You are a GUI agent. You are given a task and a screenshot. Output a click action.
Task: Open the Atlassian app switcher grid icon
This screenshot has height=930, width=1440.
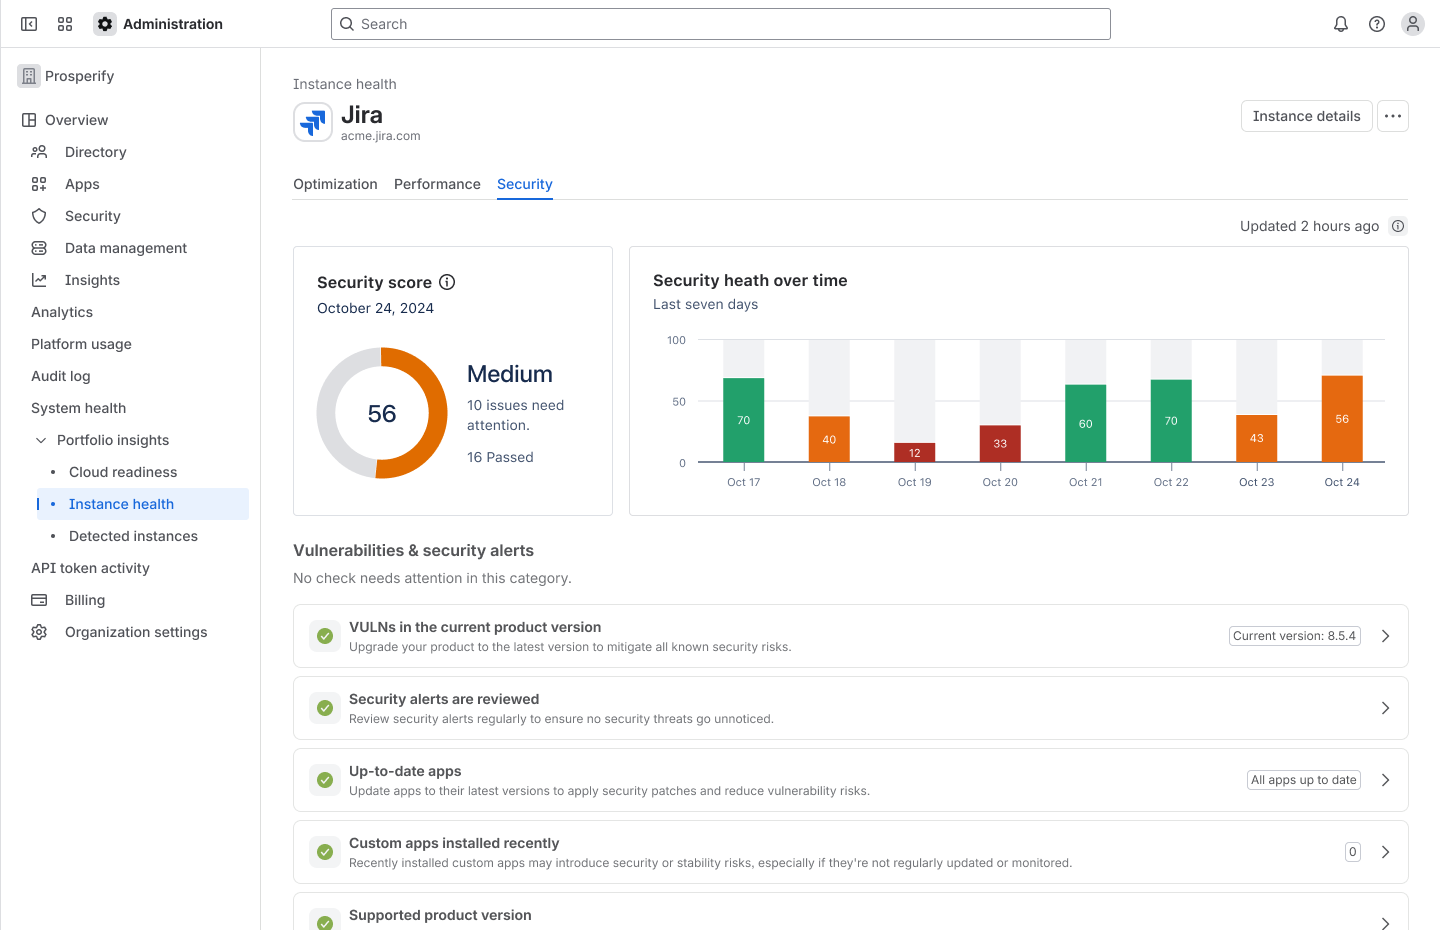coord(64,23)
